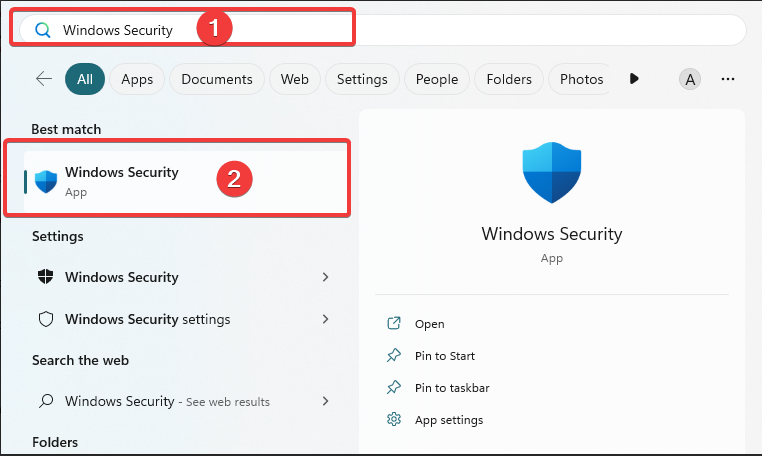Click the Folders section heading
This screenshot has width=762, height=456.
[55, 442]
